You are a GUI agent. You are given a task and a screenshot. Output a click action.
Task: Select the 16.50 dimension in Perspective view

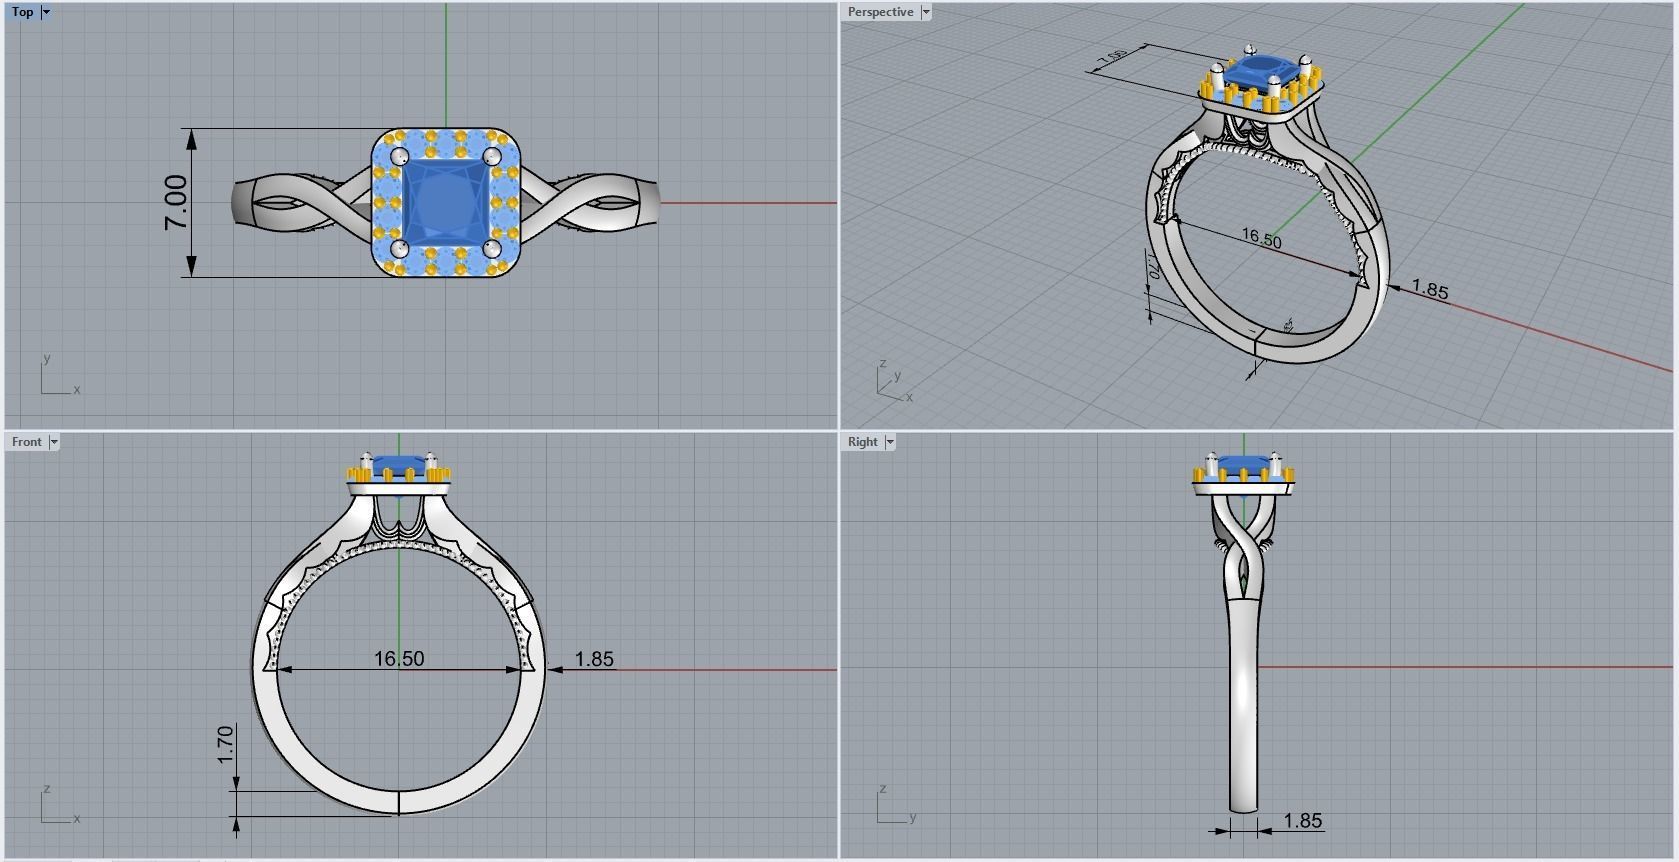click(1261, 239)
